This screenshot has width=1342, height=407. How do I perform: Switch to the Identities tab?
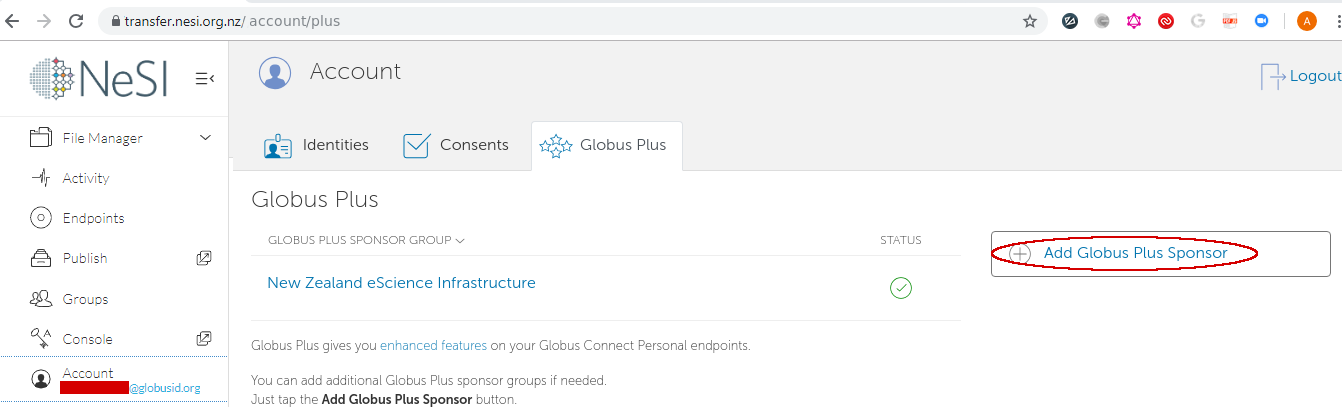coord(316,145)
